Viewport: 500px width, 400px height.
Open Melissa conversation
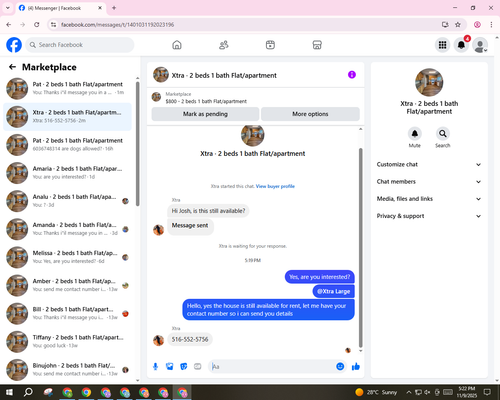point(67,257)
